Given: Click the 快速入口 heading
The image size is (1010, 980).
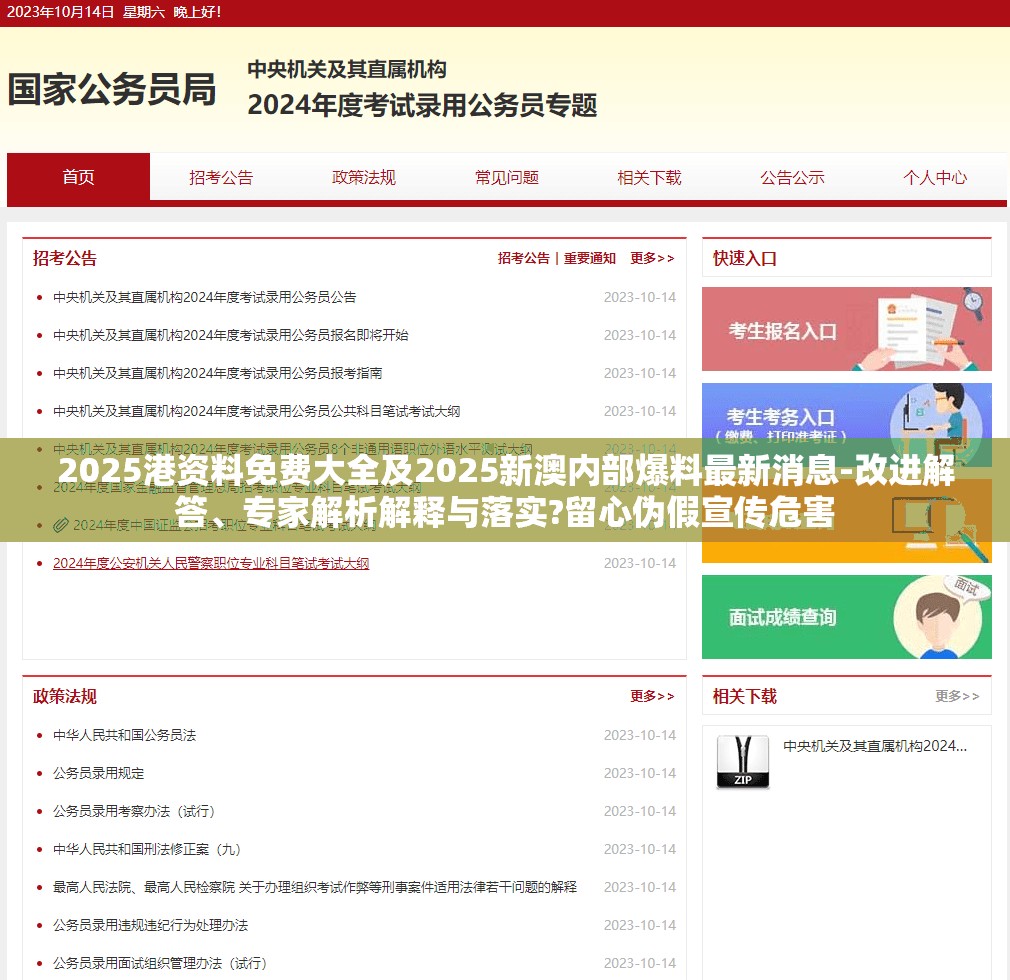Looking at the screenshot, I should 745,258.
